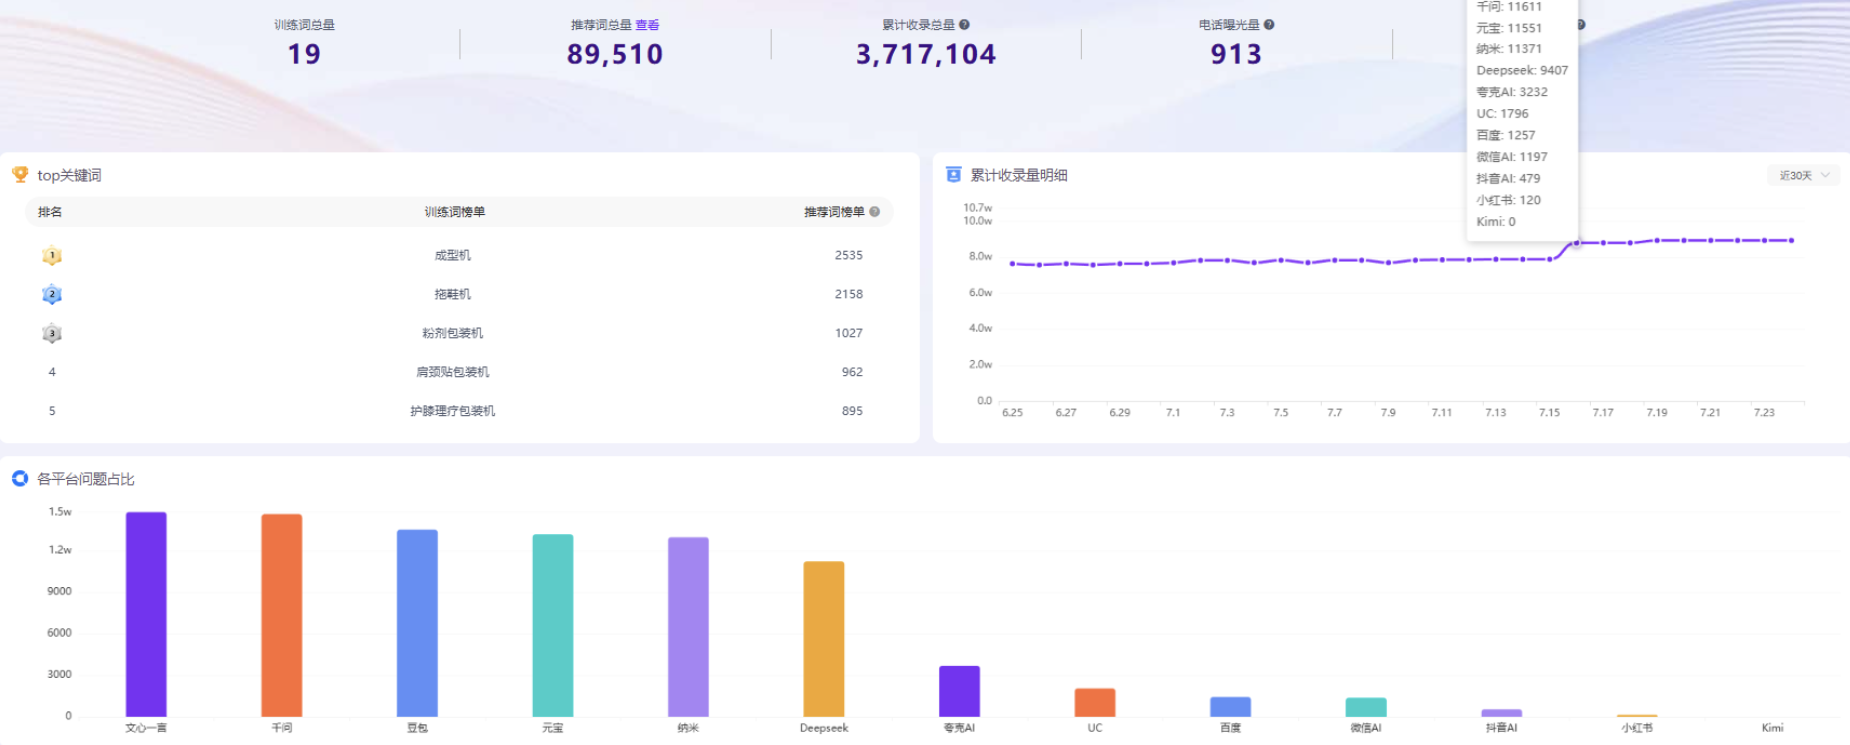Click the line chart data point at 6.25
The image size is (1850, 745).
[x=1013, y=264]
